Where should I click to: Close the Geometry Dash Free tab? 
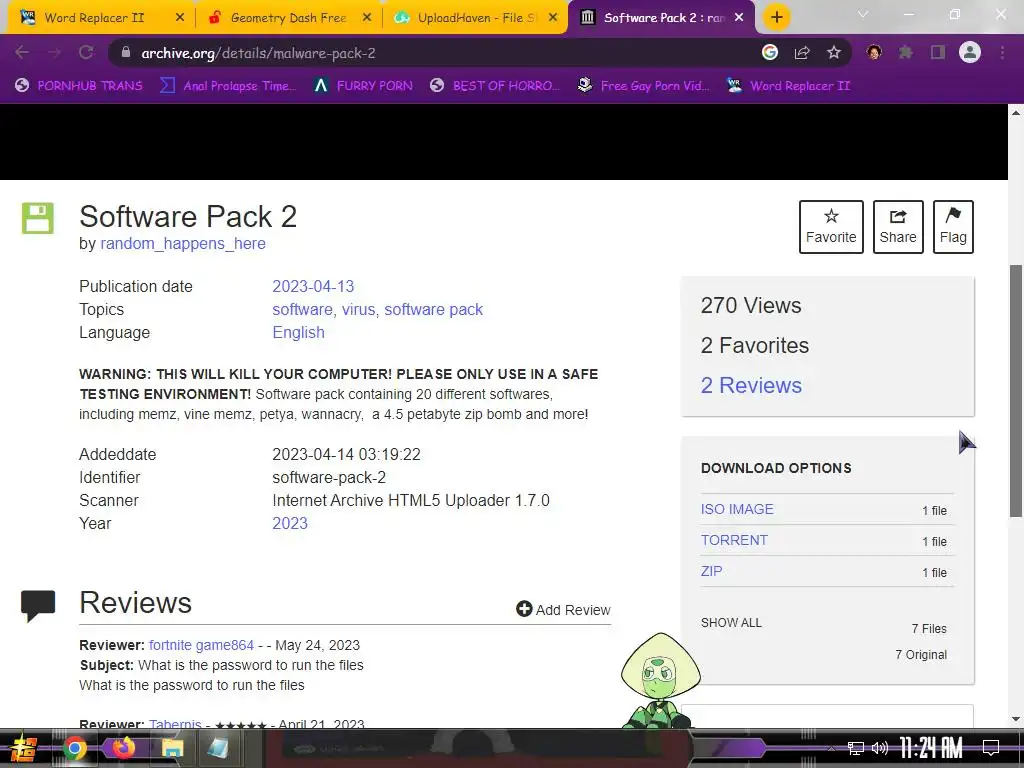pyautogui.click(x=367, y=18)
